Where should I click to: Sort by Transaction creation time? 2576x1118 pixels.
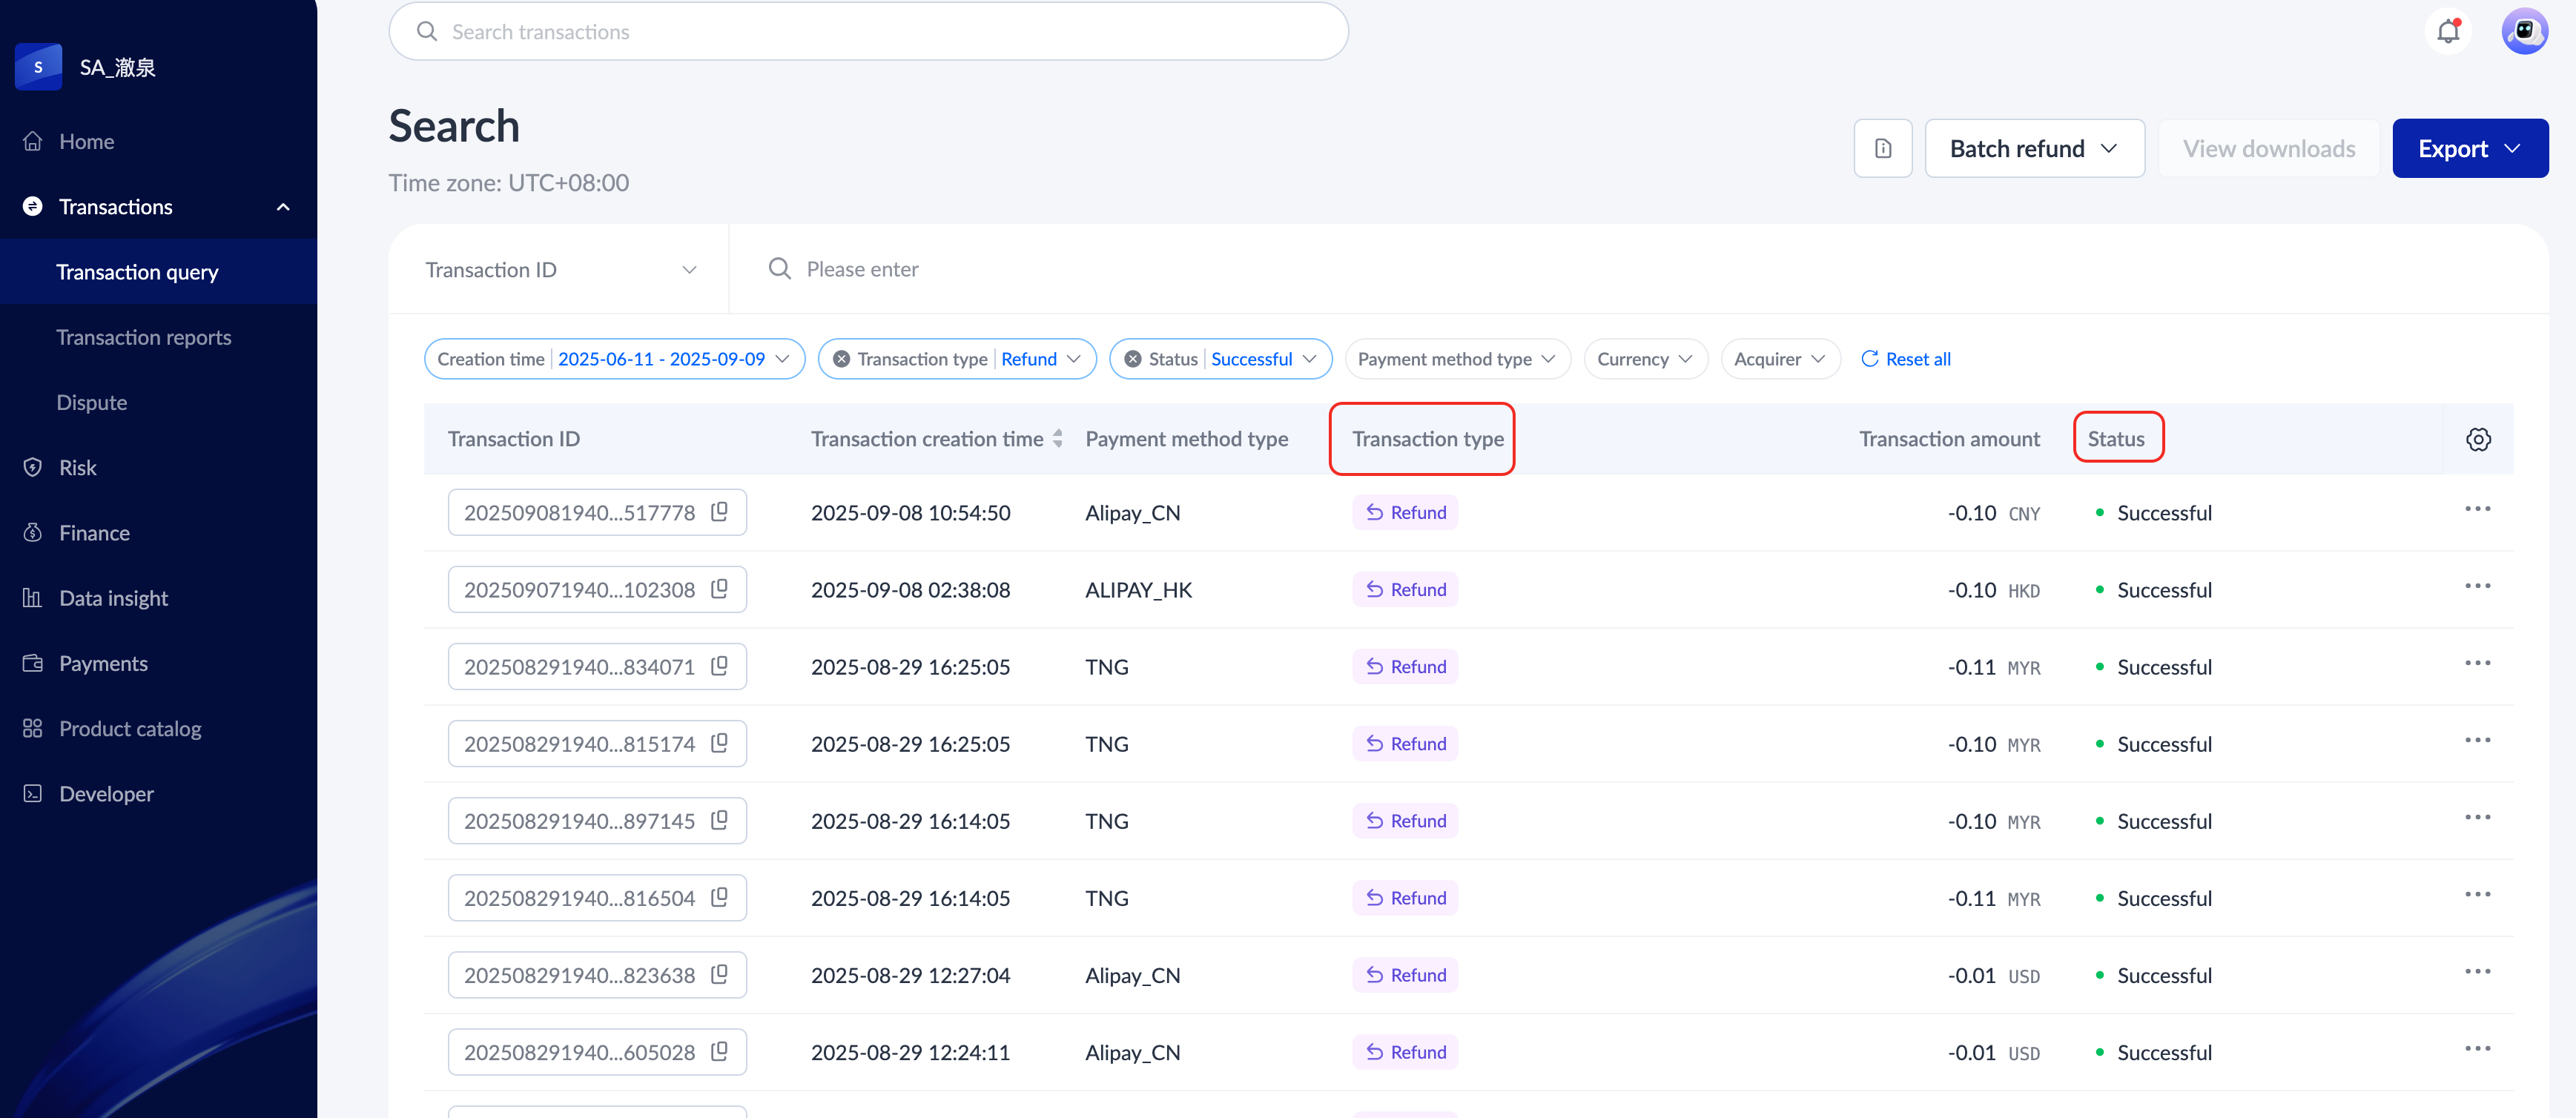[x=1057, y=439]
